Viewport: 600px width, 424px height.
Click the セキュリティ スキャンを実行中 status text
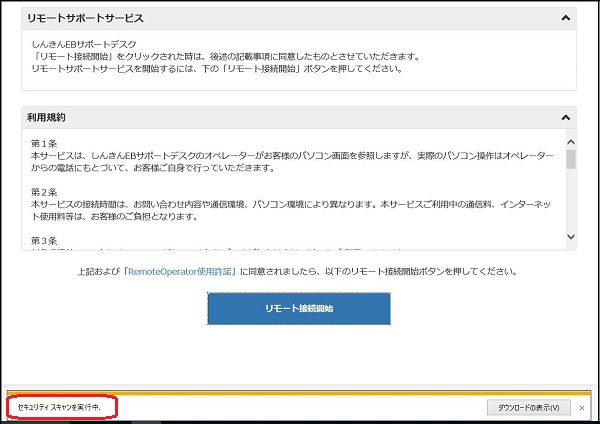click(60, 408)
